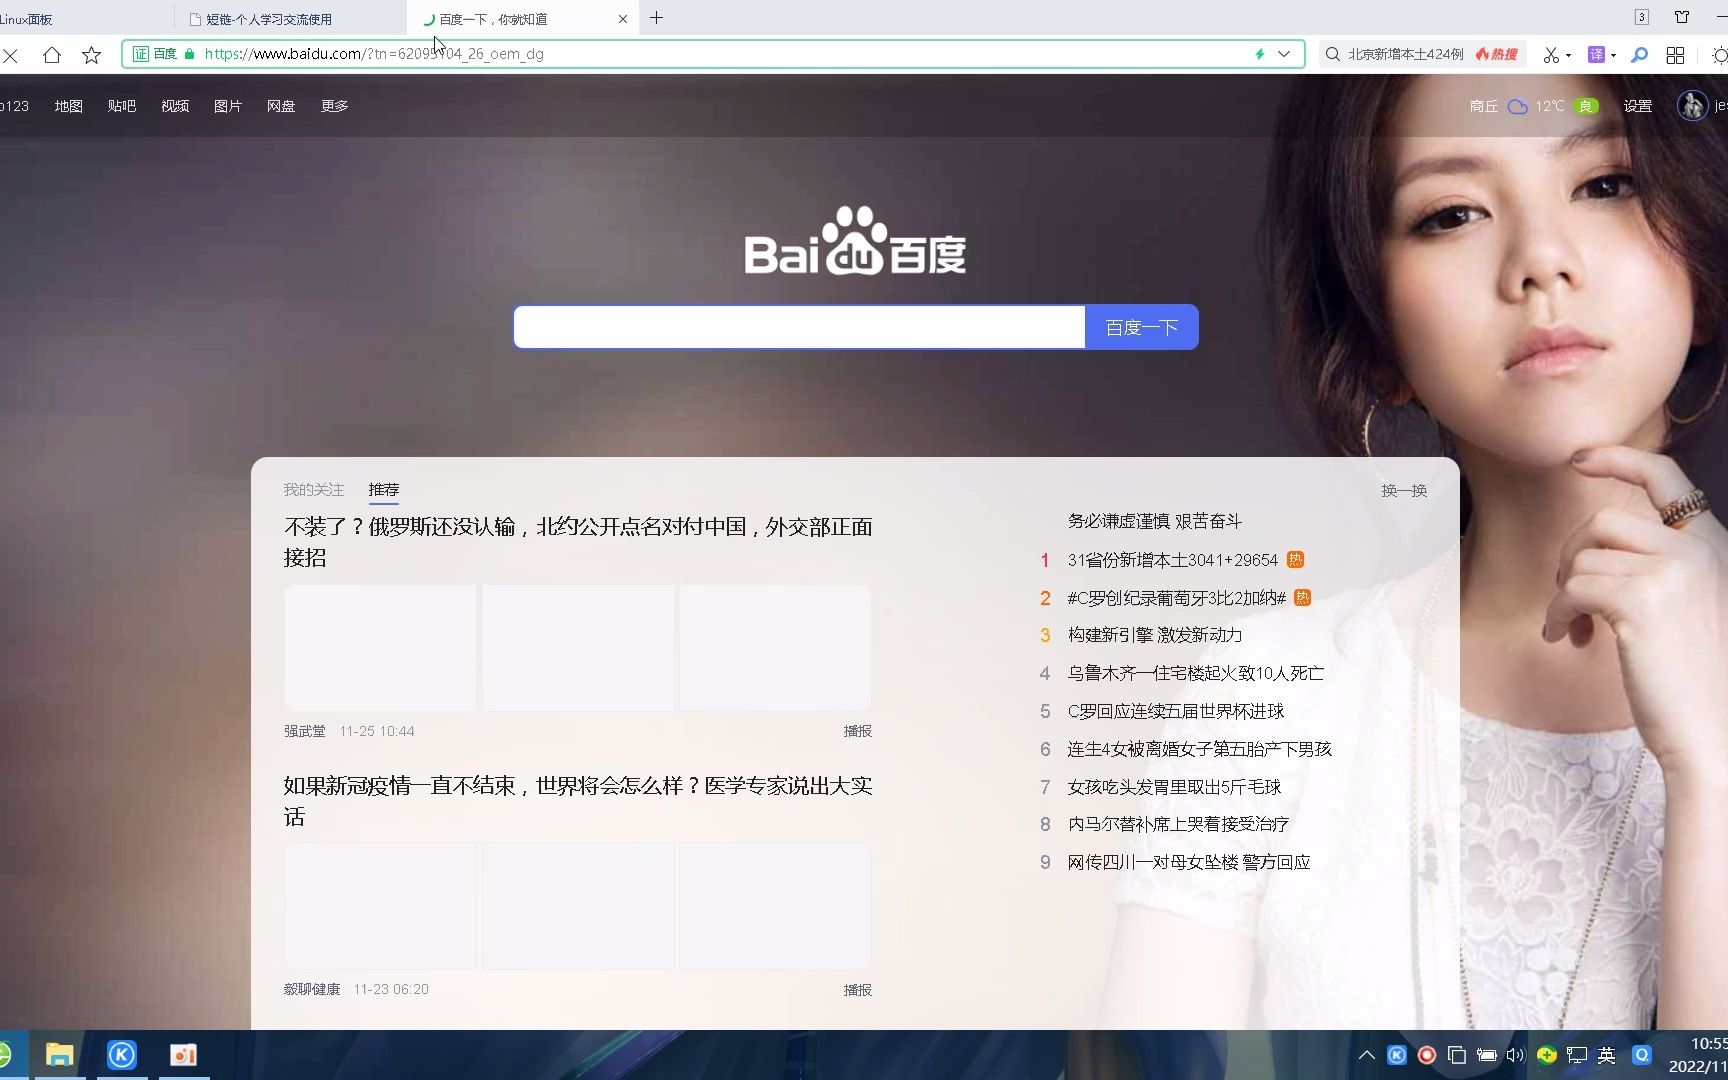Open a new tab with the plus button
The image size is (1728, 1080).
[656, 17]
